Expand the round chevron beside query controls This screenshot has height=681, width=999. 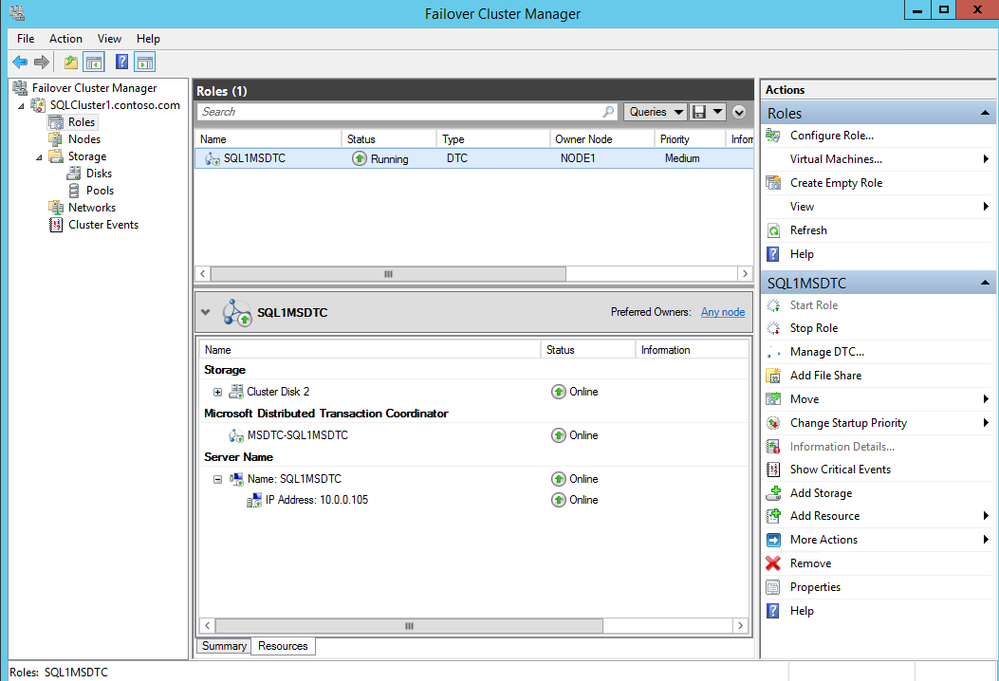tap(739, 112)
